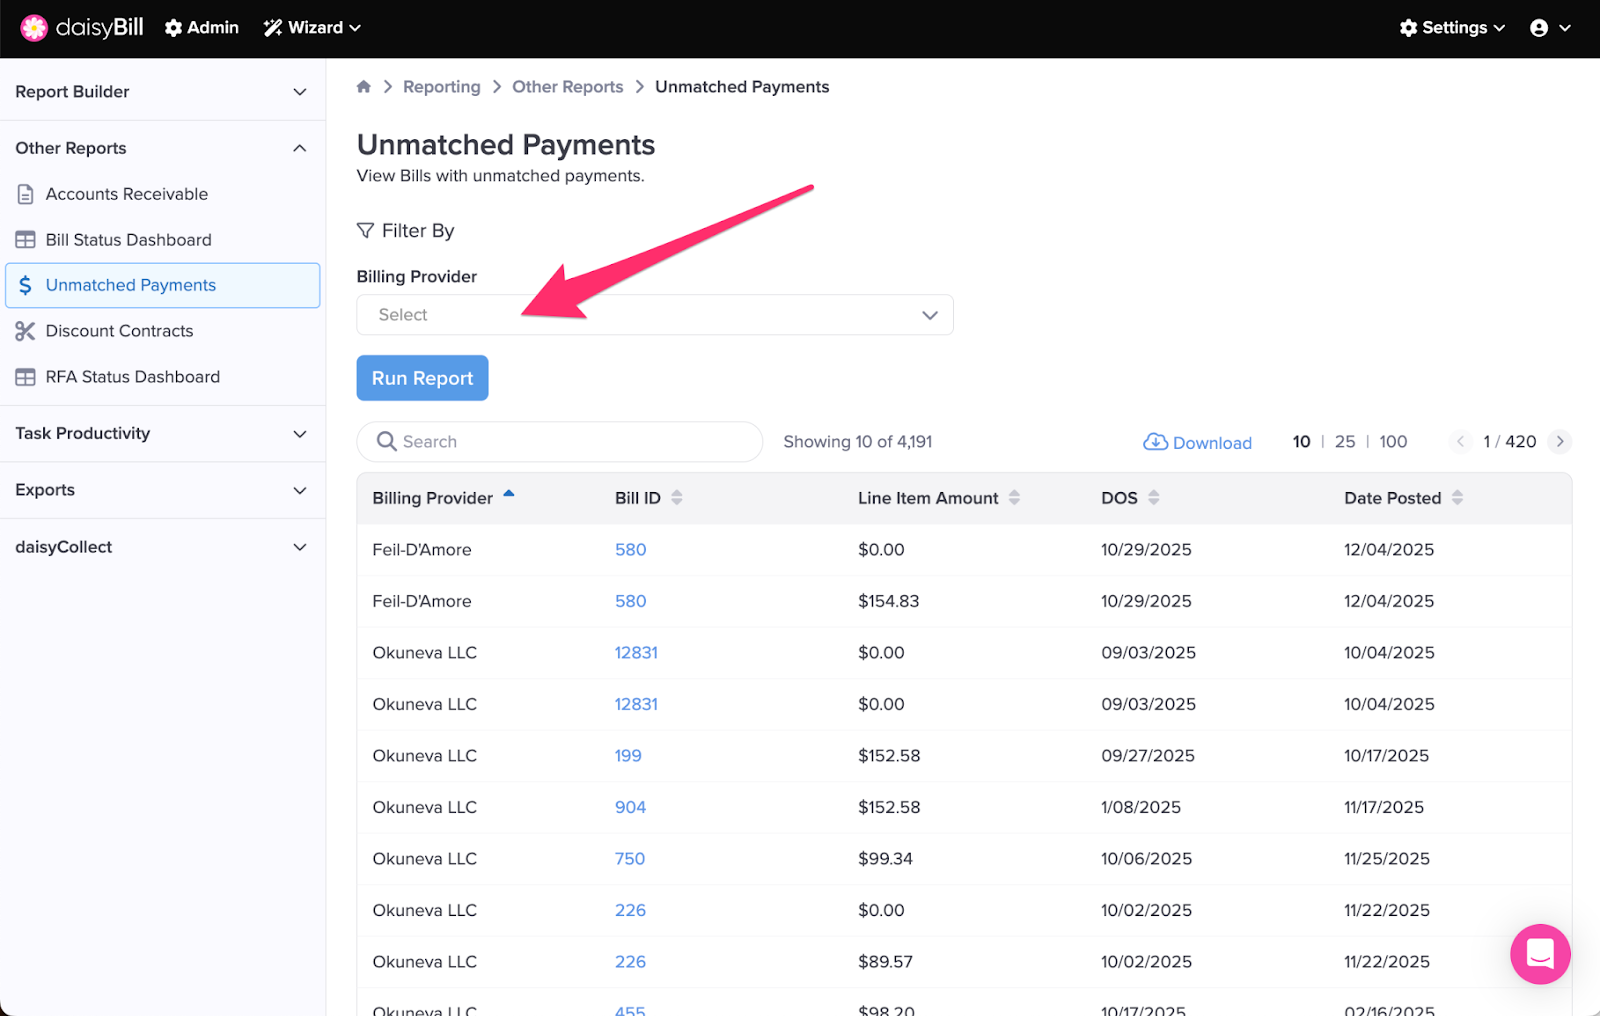Click the Run Report button
Viewport: 1600px width, 1016px height.
[x=422, y=378]
